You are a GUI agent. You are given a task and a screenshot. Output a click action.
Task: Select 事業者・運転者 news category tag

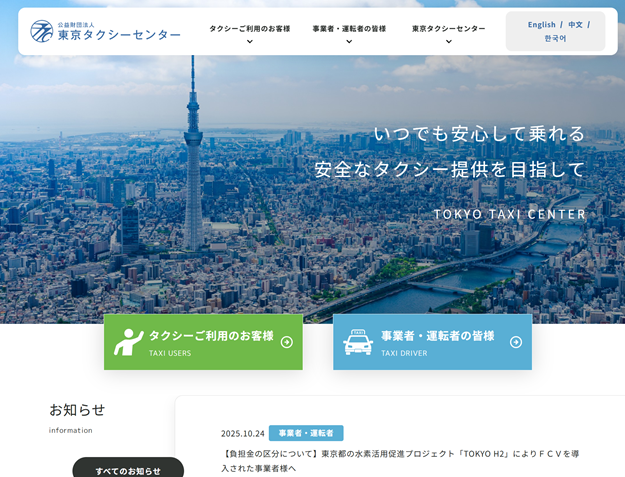point(306,433)
